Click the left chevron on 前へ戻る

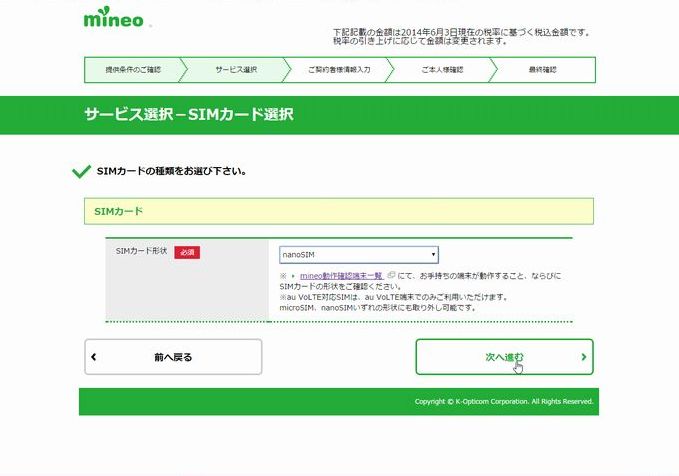coord(94,357)
